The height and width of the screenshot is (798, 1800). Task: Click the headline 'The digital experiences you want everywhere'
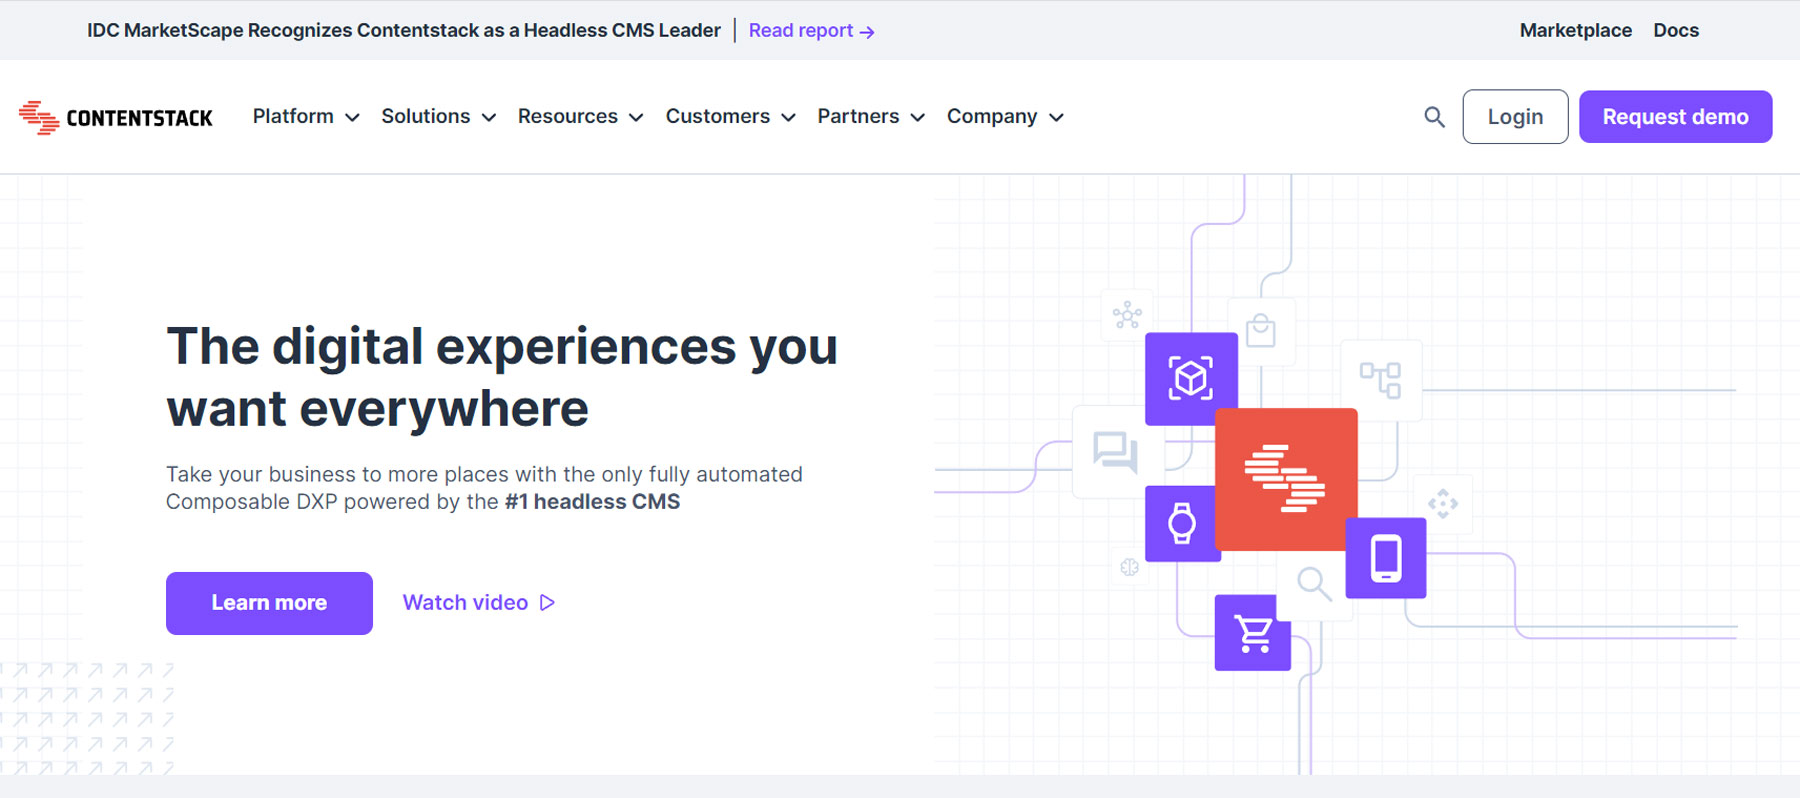point(502,377)
